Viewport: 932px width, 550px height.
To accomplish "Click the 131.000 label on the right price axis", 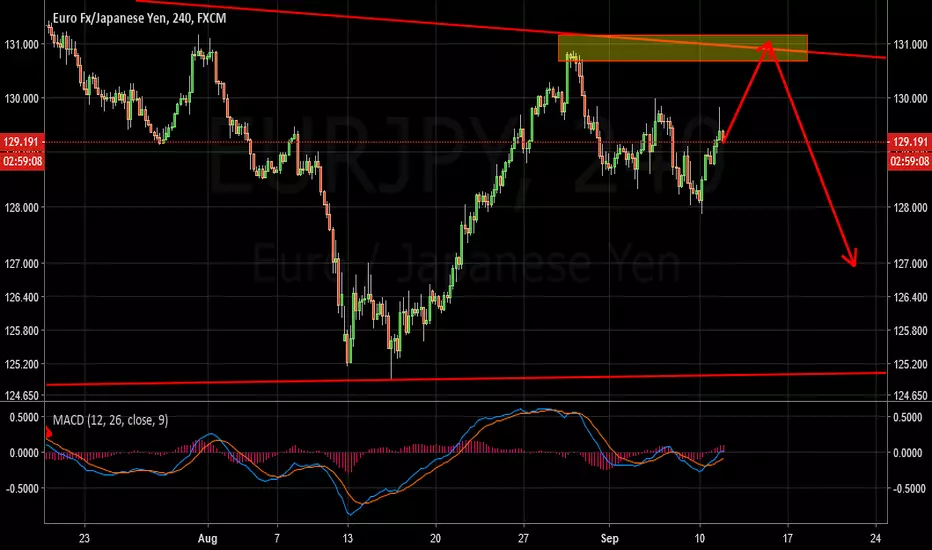I will [x=910, y=45].
